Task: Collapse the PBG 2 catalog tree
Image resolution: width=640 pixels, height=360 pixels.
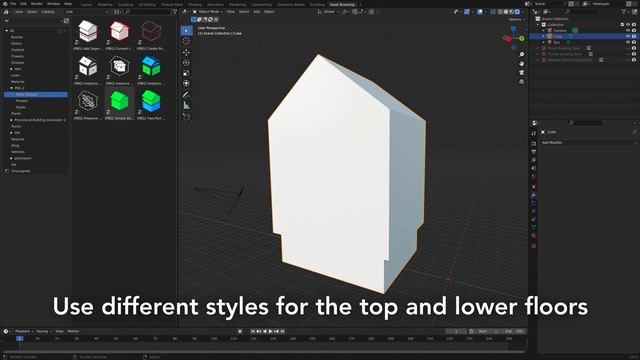Action: tap(11, 88)
